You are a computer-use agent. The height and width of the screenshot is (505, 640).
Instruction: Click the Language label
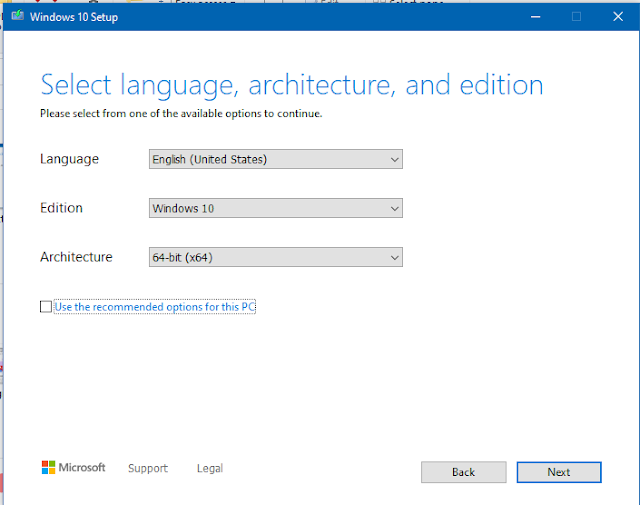point(69,159)
